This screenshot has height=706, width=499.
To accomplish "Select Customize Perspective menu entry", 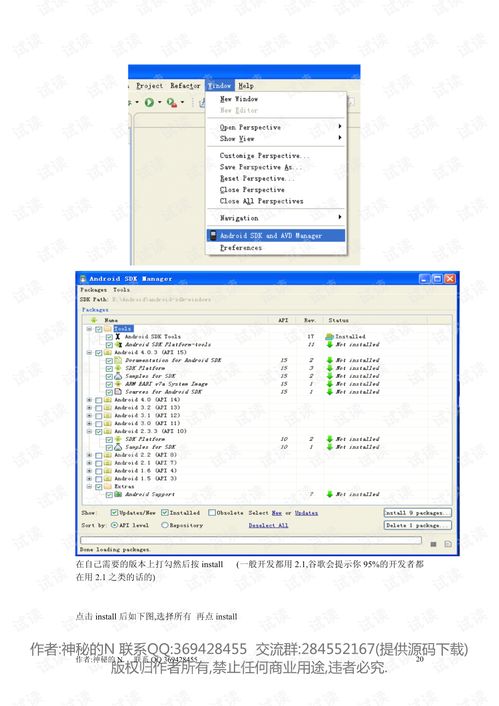I will point(264,156).
